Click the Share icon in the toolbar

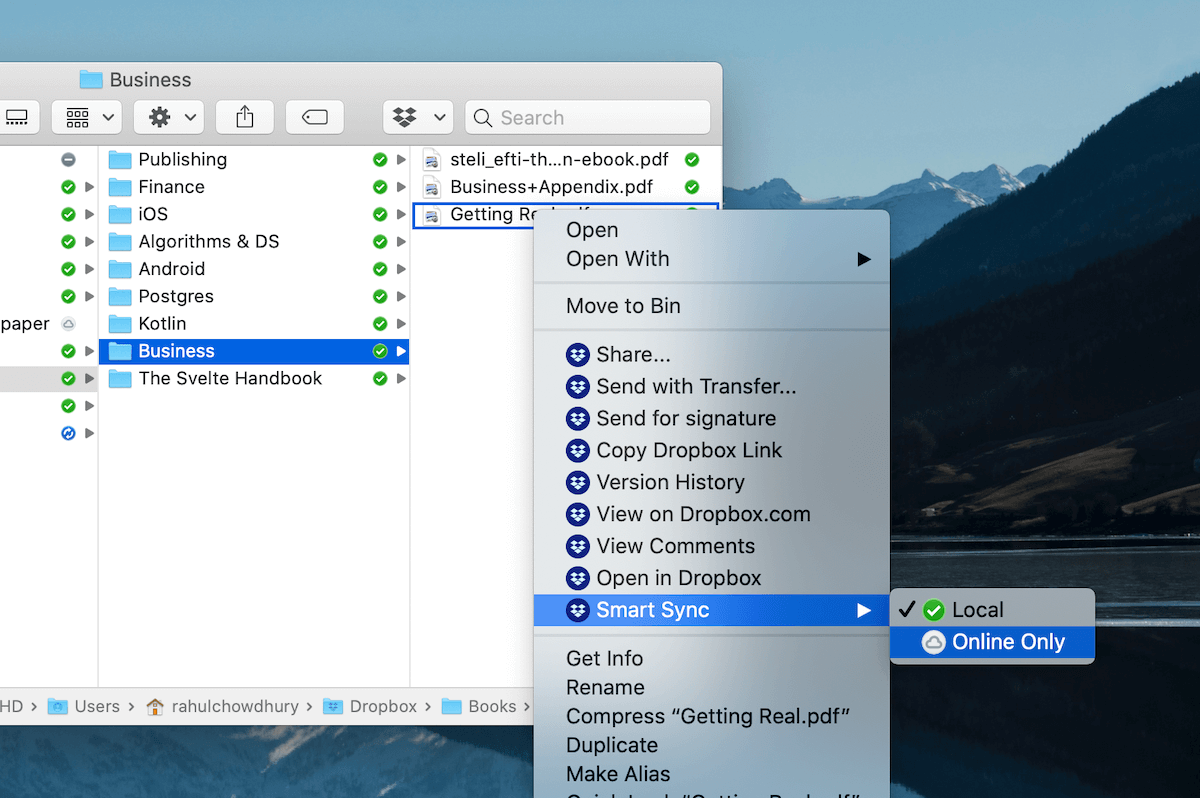pyautogui.click(x=244, y=117)
